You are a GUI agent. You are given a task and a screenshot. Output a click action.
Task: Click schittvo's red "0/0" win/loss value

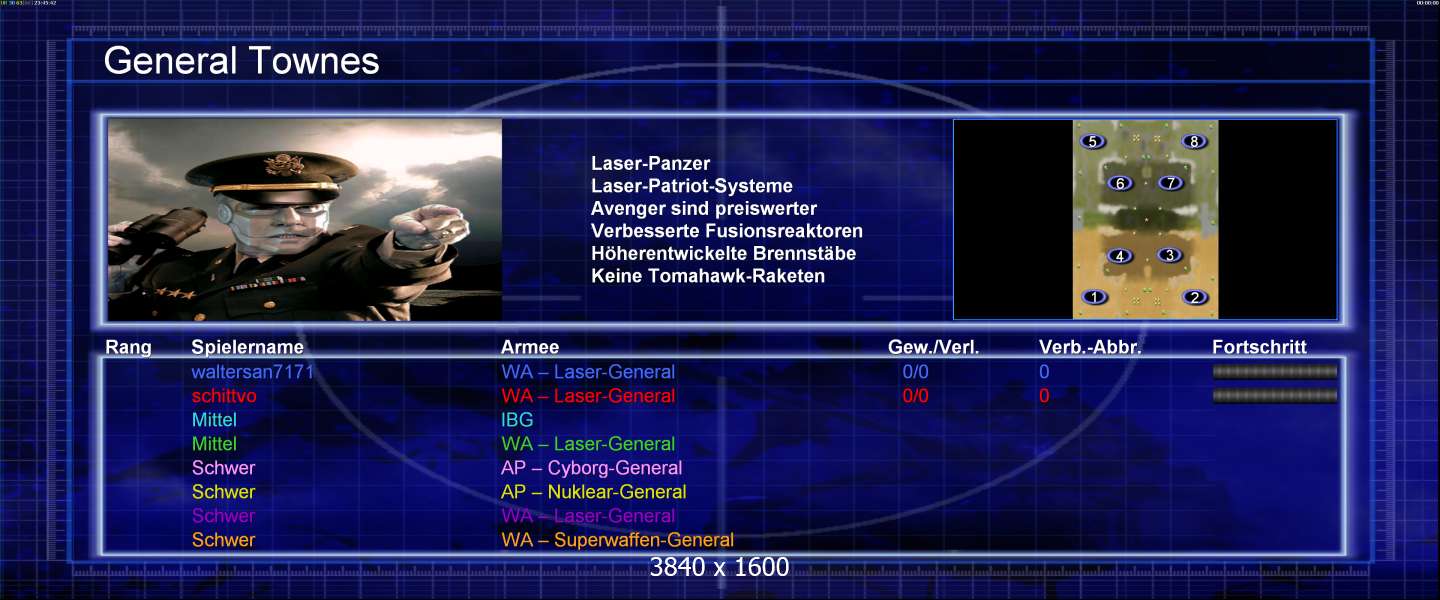(915, 396)
